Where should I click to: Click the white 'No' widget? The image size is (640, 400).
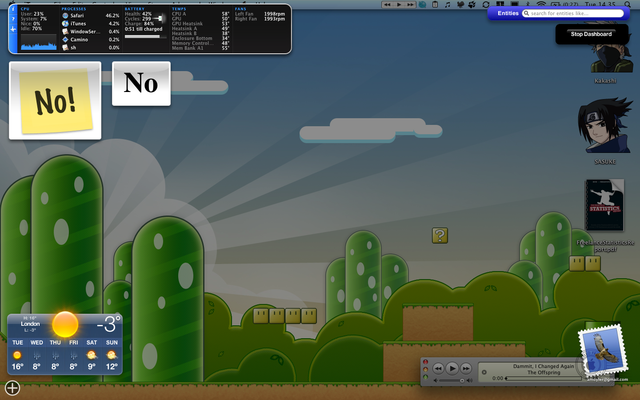(x=141, y=84)
